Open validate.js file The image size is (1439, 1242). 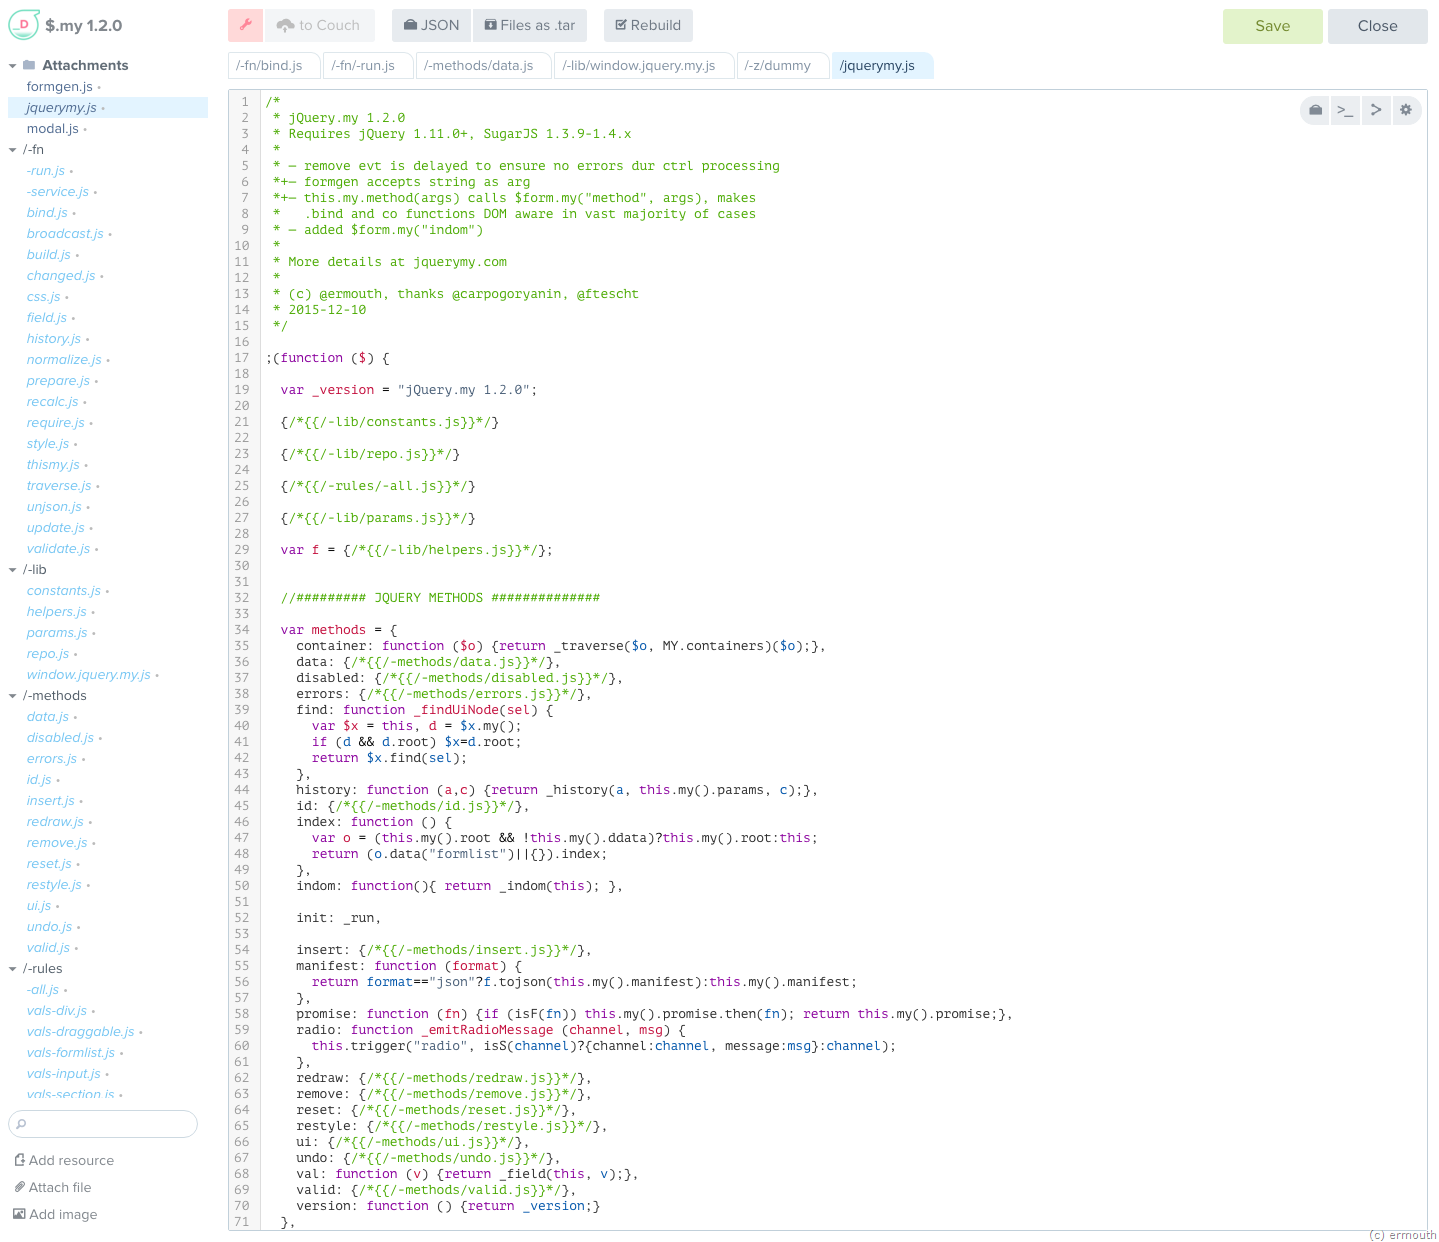[x=58, y=549]
